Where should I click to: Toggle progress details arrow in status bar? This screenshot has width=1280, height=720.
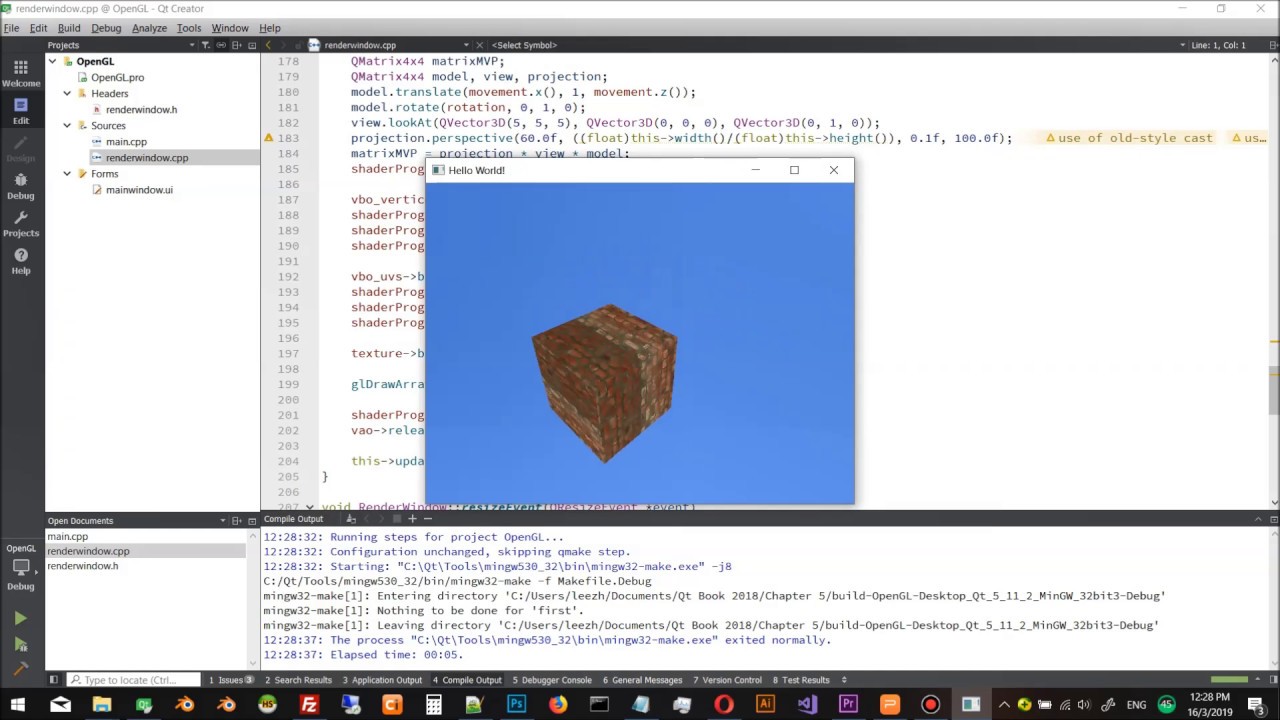coord(1257,680)
